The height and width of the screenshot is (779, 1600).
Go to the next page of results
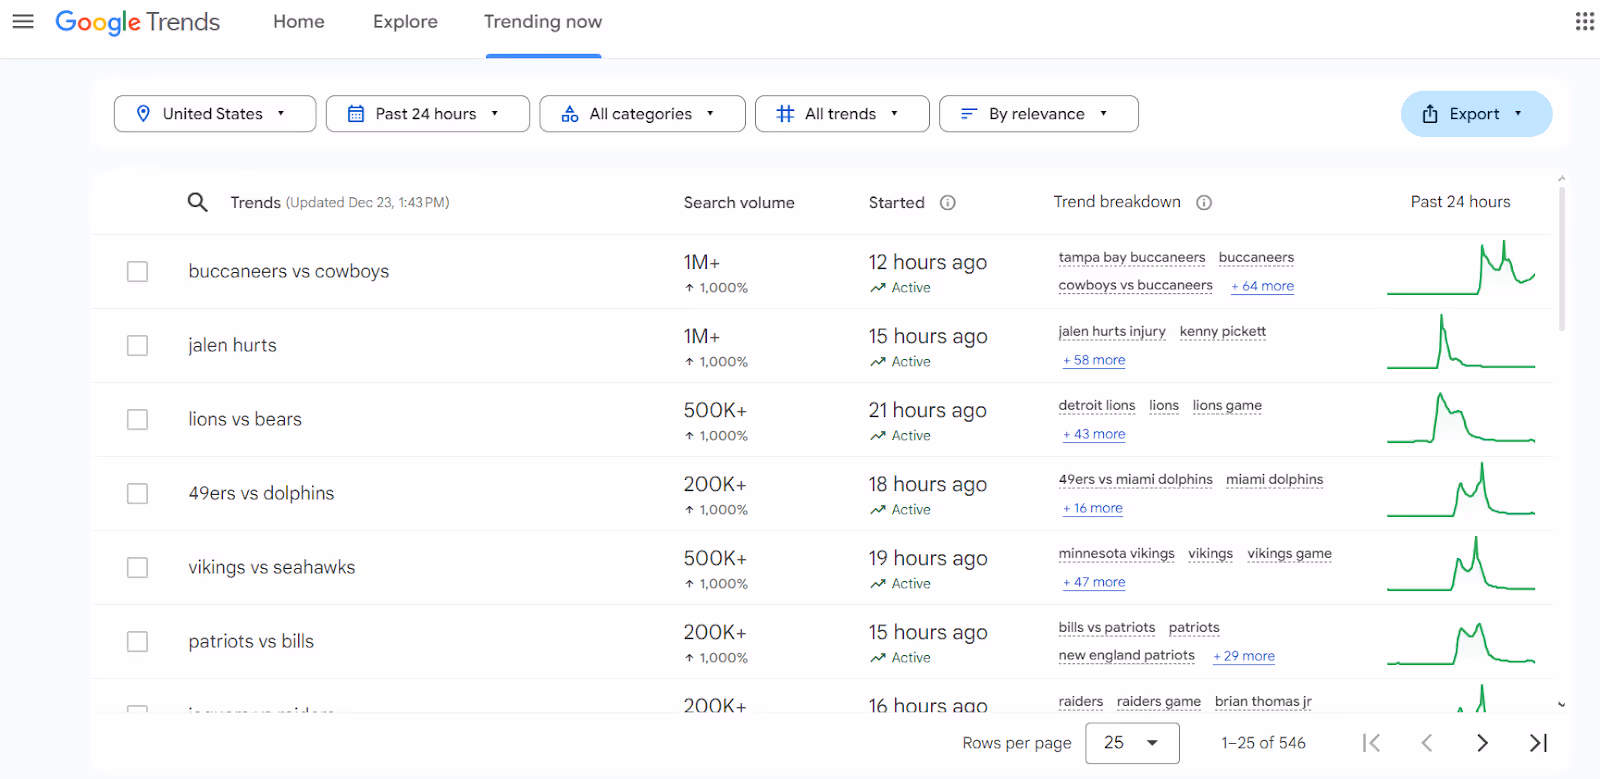coord(1483,743)
